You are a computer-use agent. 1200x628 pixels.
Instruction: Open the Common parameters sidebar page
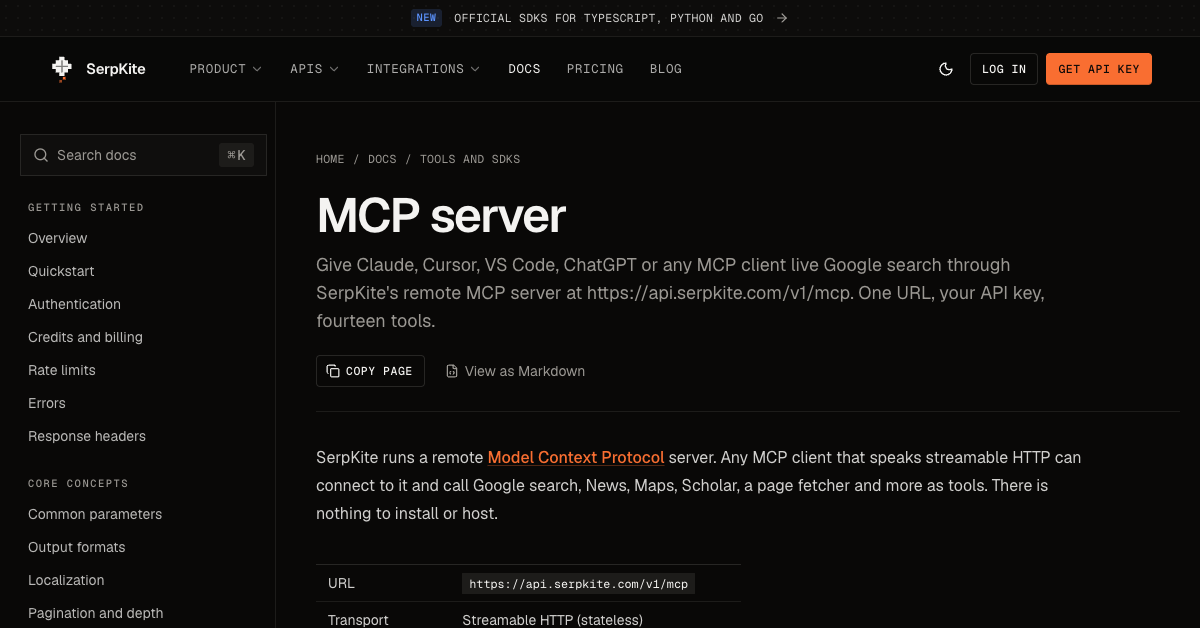(95, 514)
